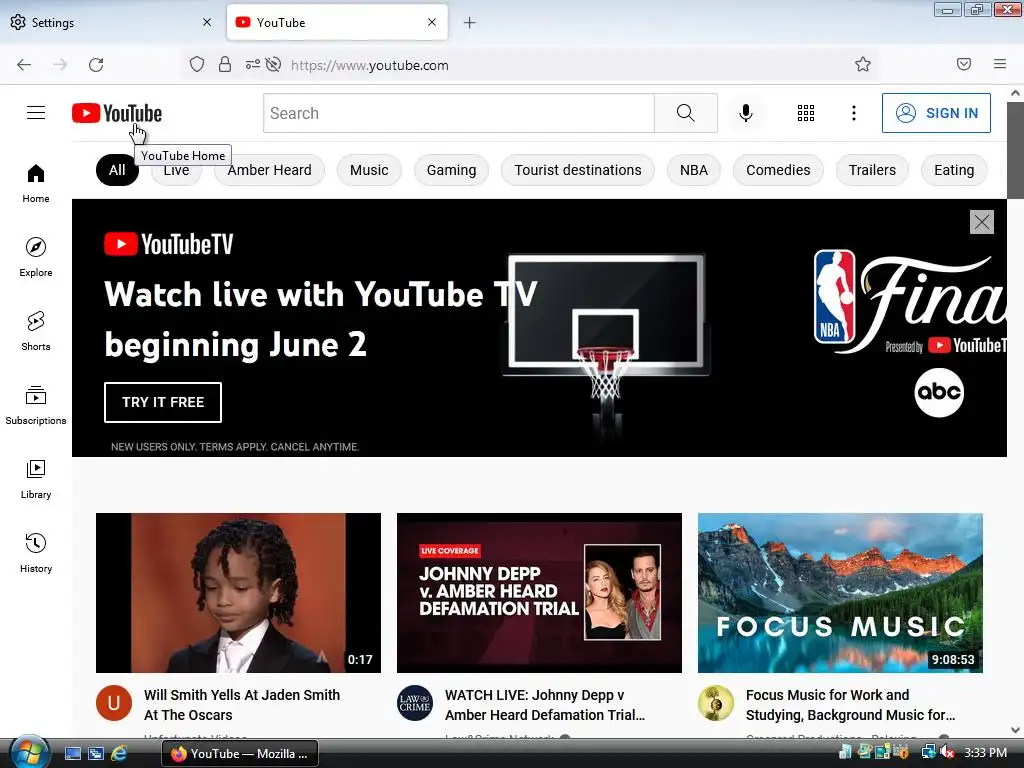1024x768 pixels.
Task: Select the Trailers filter chip
Action: pos(872,170)
